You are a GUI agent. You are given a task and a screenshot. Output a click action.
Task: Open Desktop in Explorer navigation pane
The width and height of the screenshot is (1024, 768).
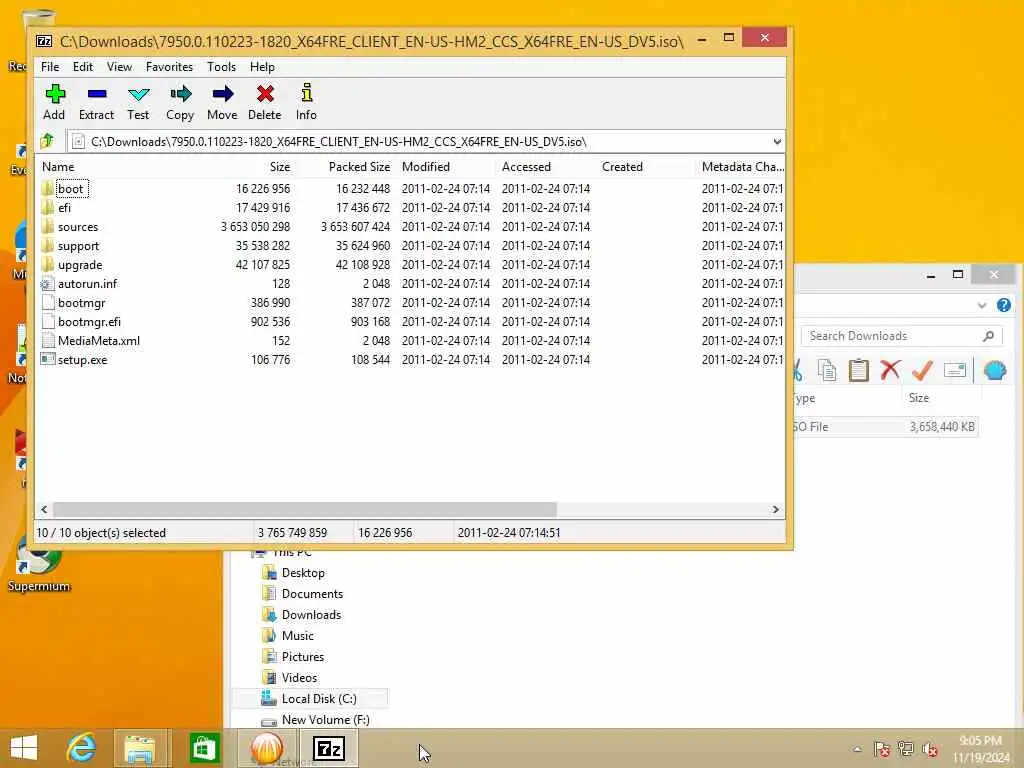[303, 573]
